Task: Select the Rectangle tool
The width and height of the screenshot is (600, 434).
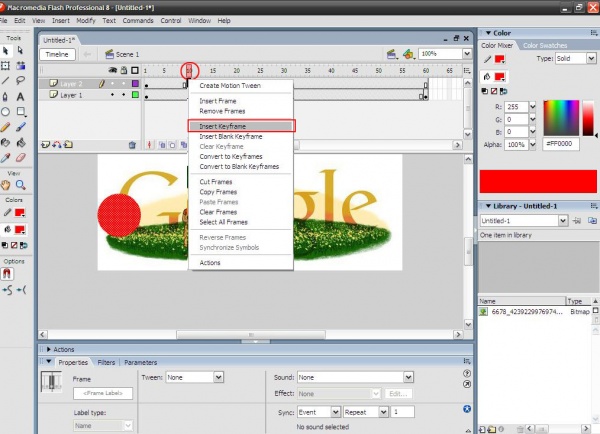Action: [21, 112]
